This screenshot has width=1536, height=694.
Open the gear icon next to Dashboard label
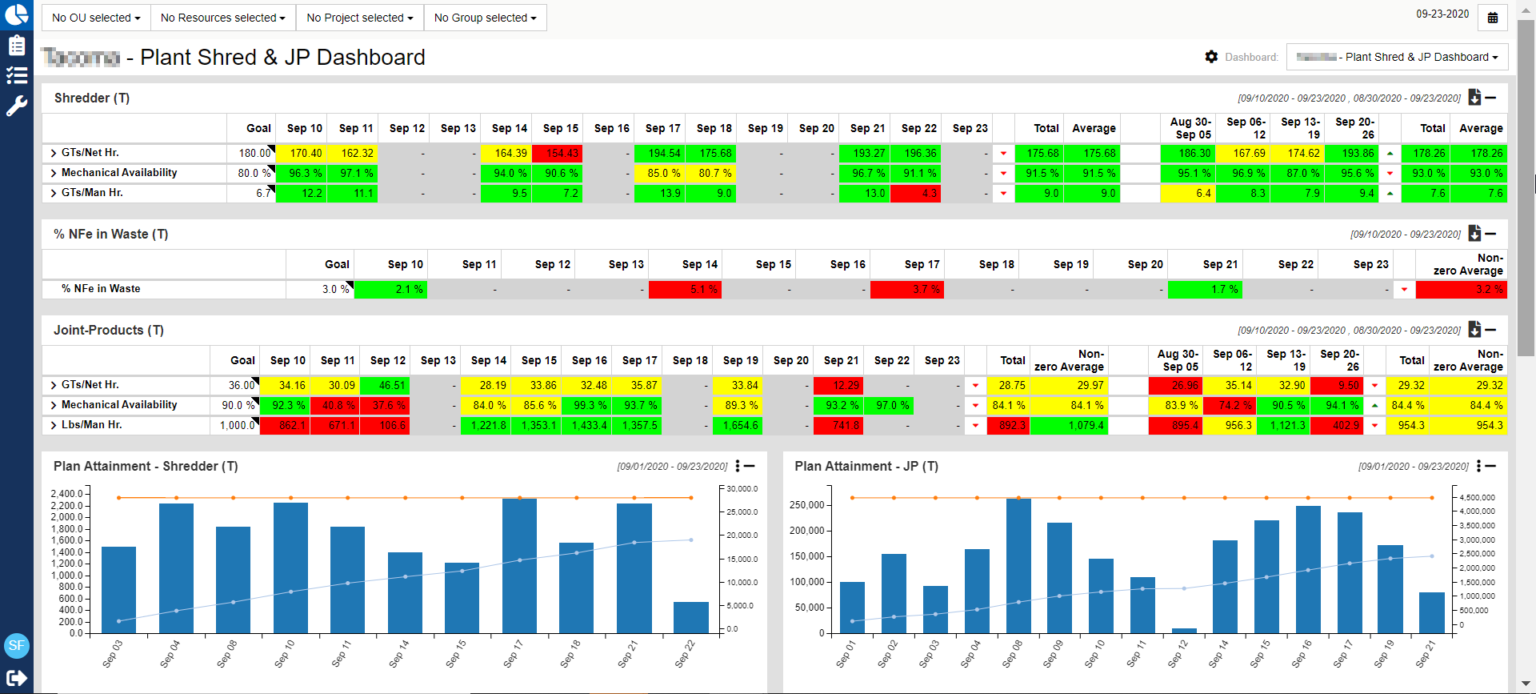[x=1211, y=57]
